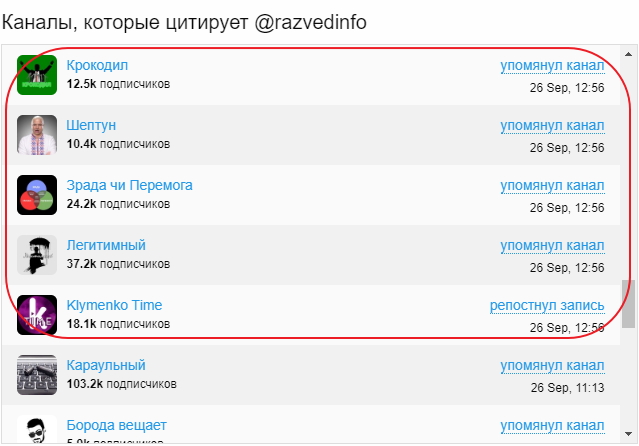Click the Крокодил channel avatar icon

[x=37, y=75]
